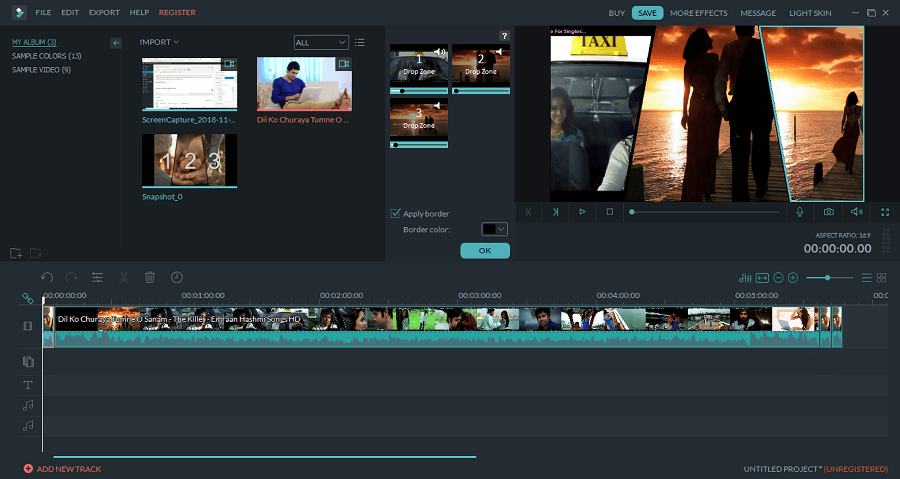Viewport: 900px width, 479px height.
Task: Start a voiceover recording with the microphone icon
Action: pos(800,212)
